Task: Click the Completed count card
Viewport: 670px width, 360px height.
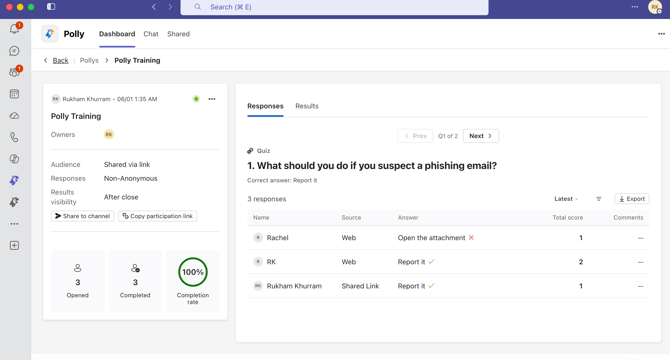Action: 135,281
